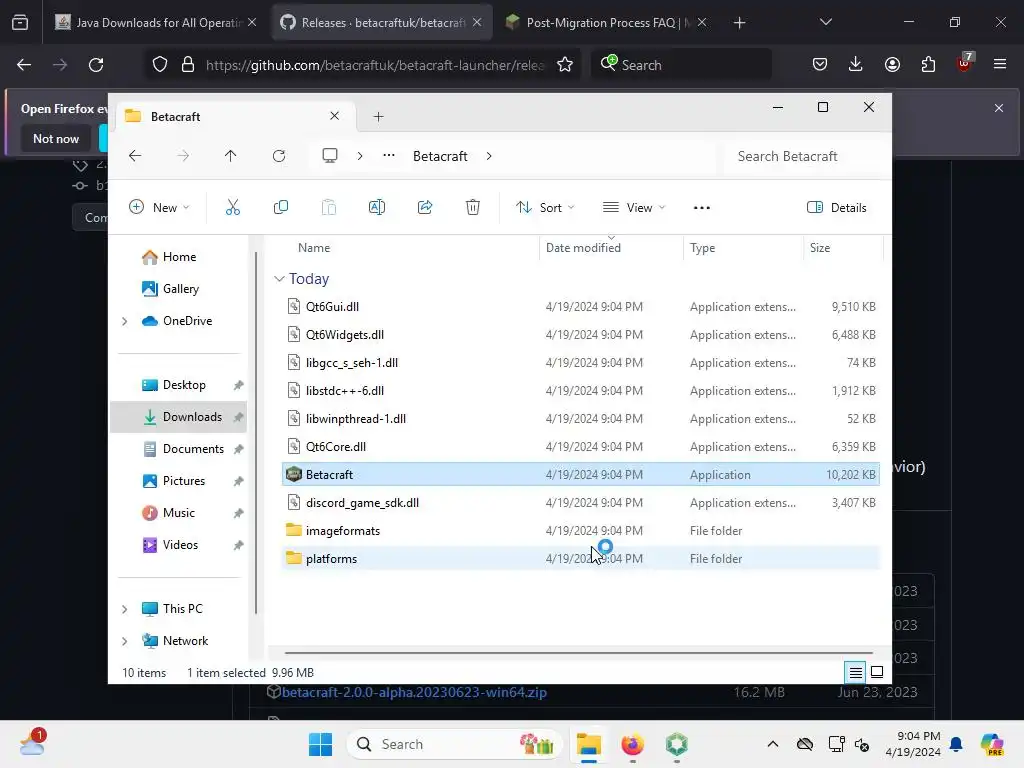The width and height of the screenshot is (1024, 768).
Task: Open Downloads in navigation pane
Action: [179, 417]
